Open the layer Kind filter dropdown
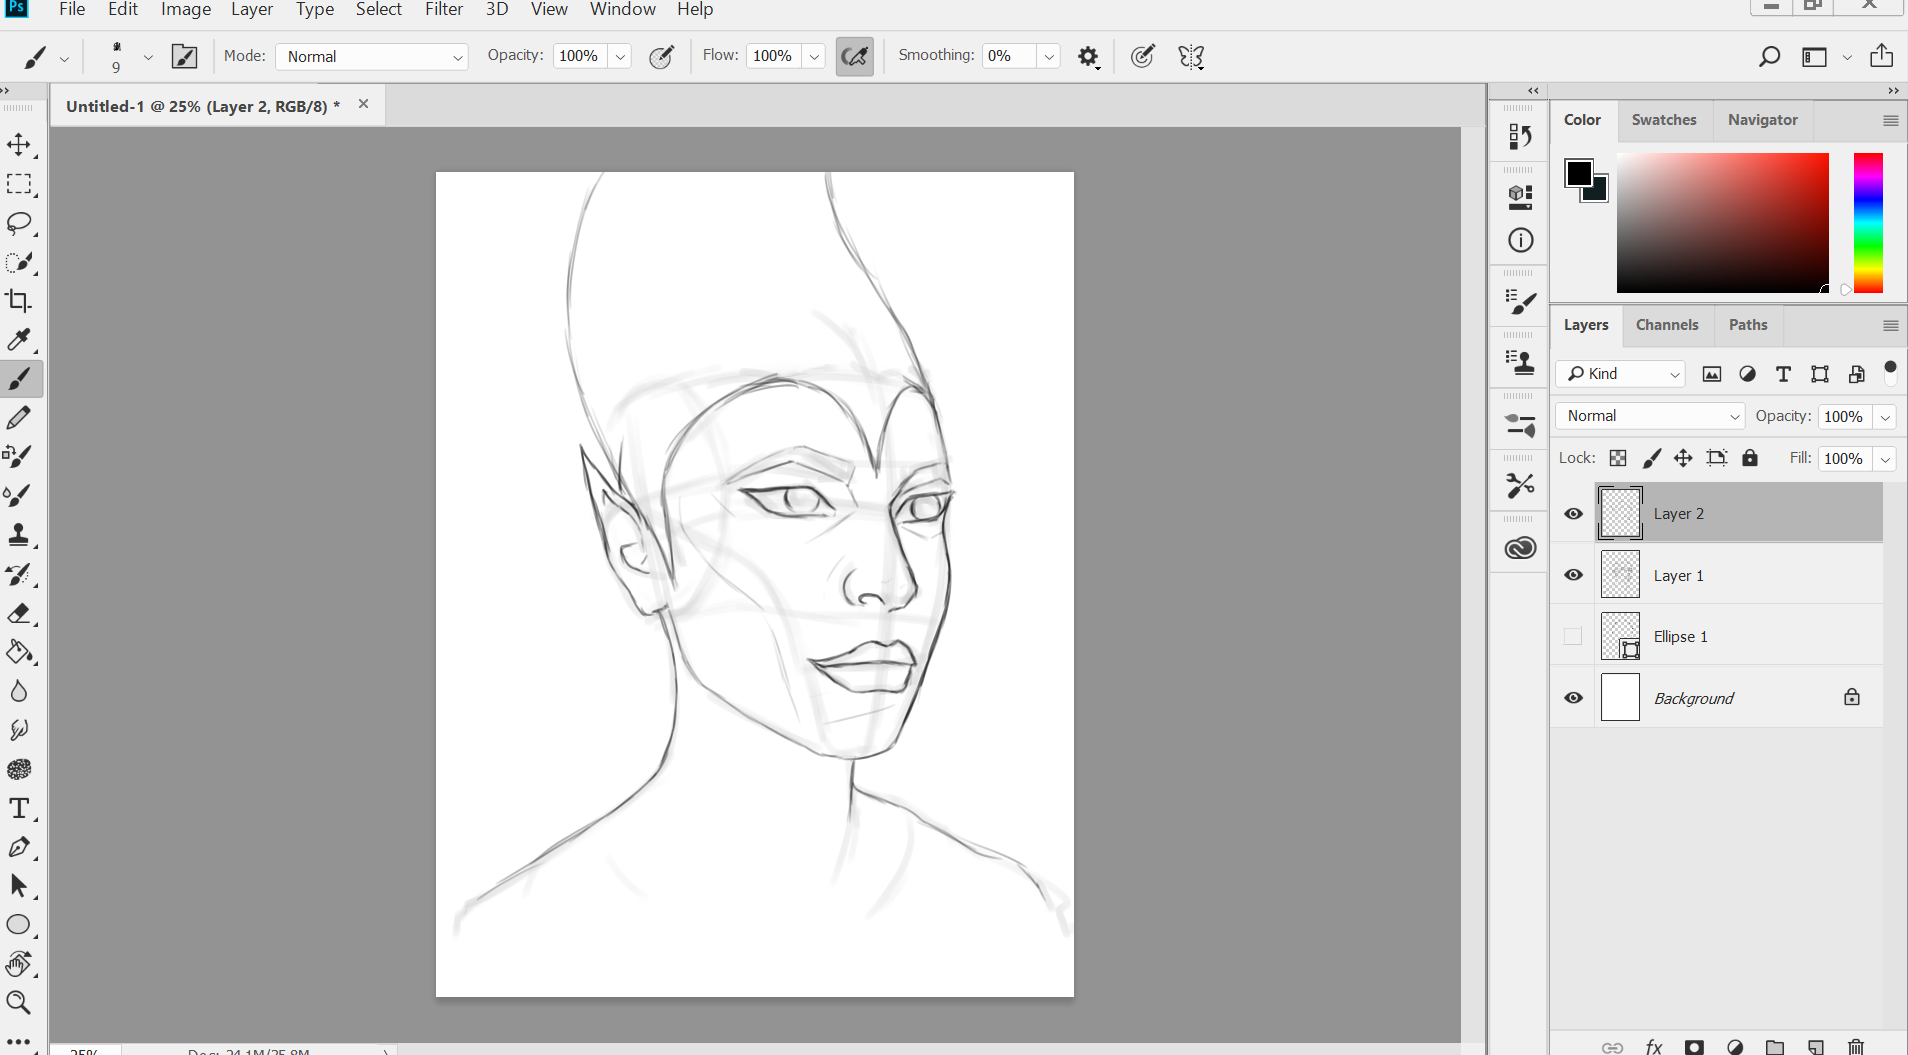The width and height of the screenshot is (1908, 1055). 1620,374
